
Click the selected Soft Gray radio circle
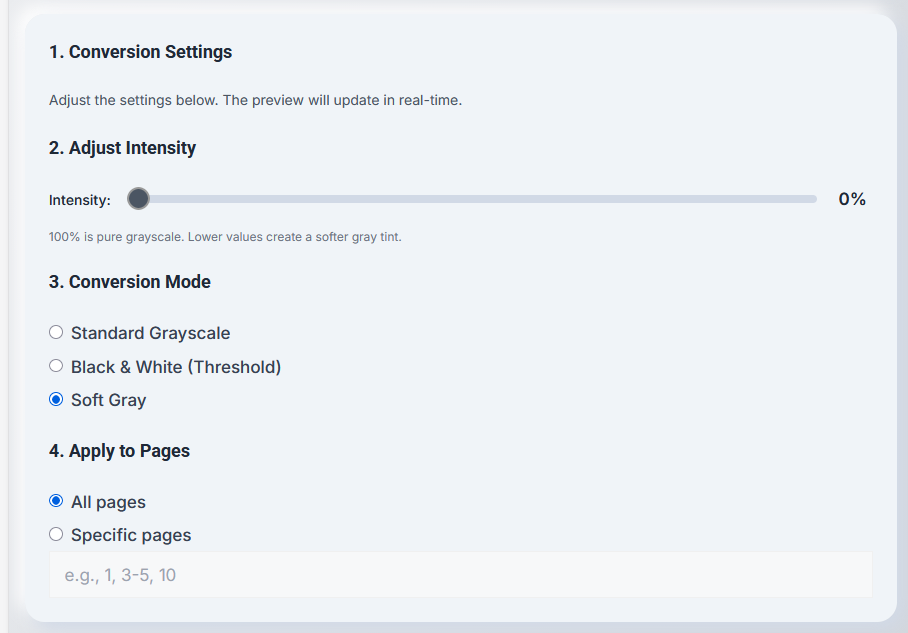pyautogui.click(x=56, y=400)
